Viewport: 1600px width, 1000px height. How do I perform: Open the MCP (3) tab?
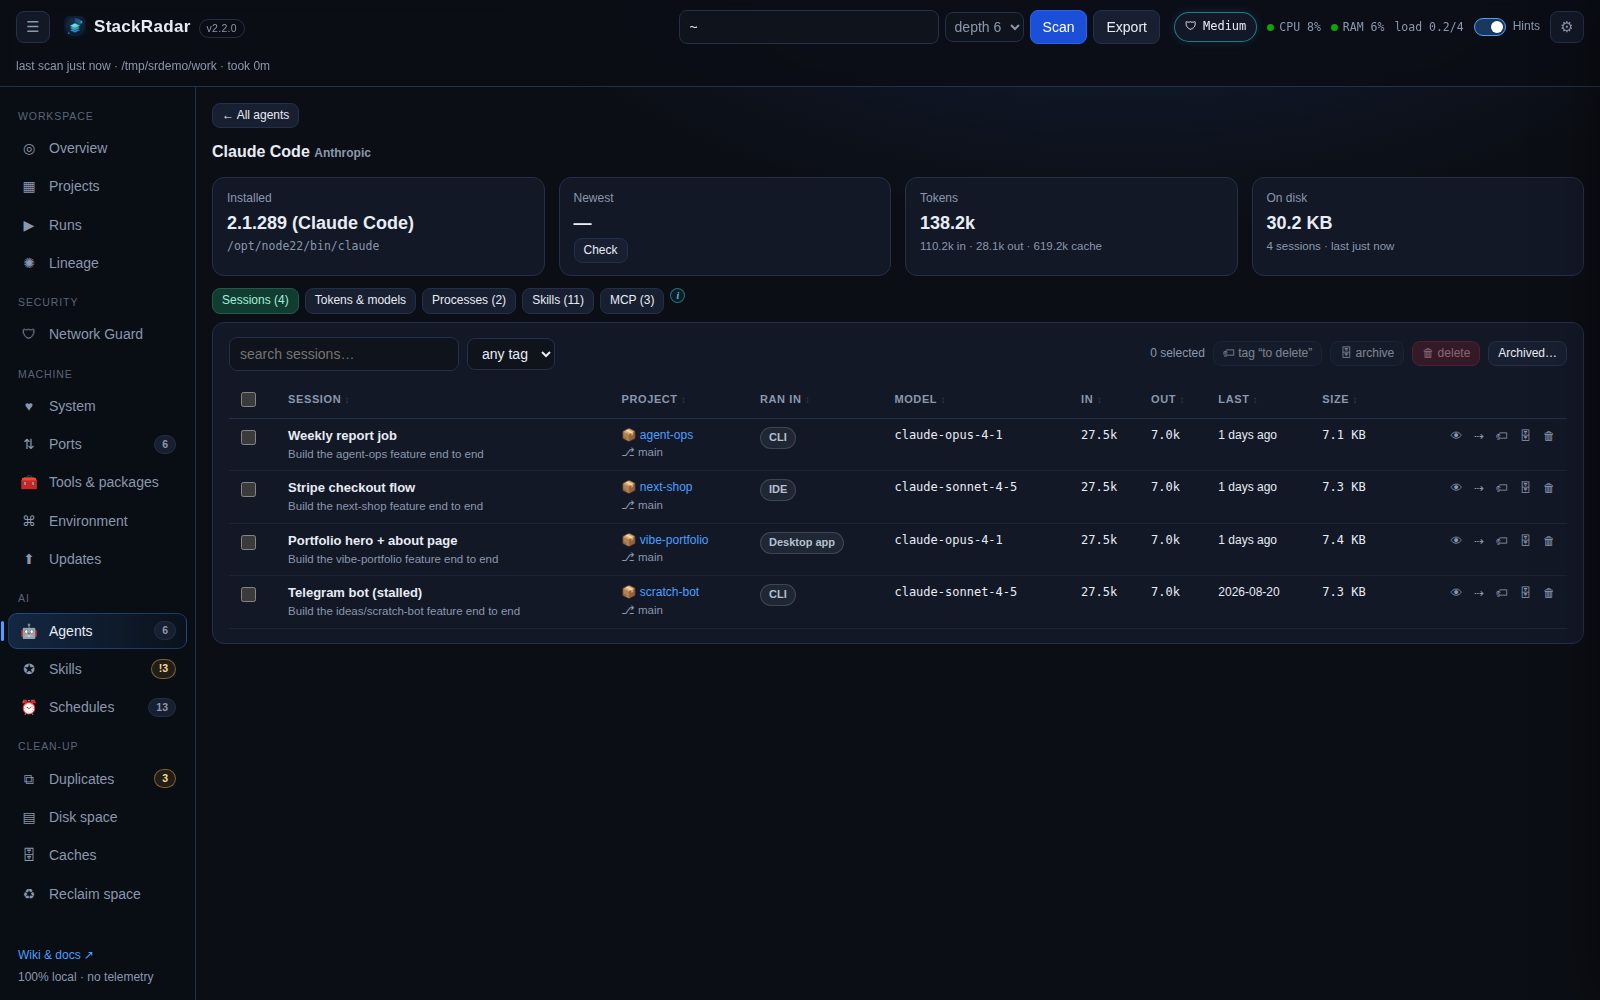tap(632, 300)
